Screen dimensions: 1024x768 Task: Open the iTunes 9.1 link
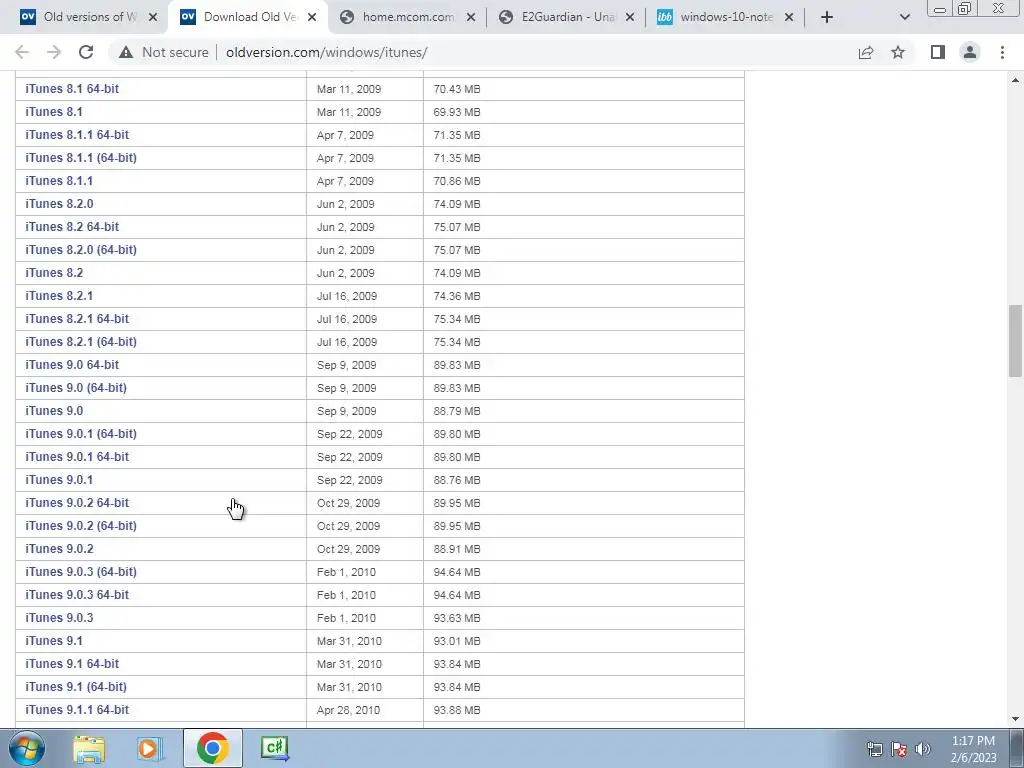(54, 641)
